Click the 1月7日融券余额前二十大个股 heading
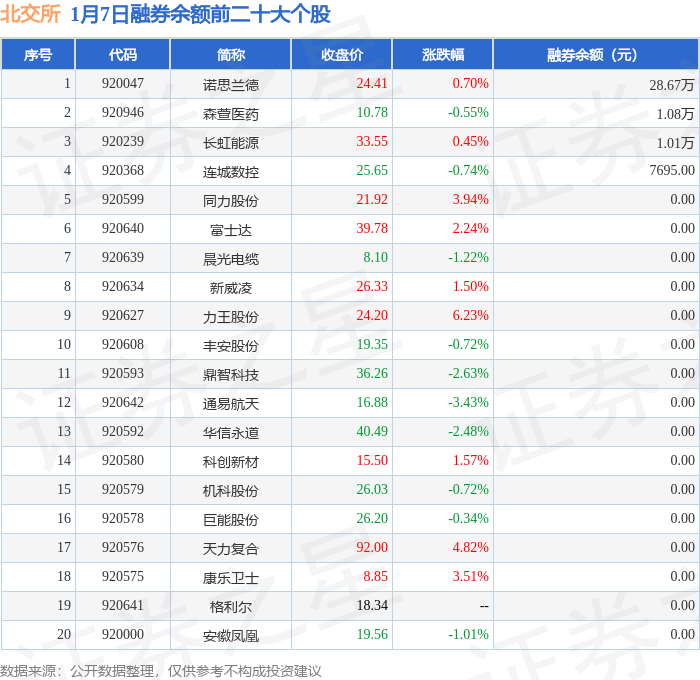The width and height of the screenshot is (700, 680). click(x=200, y=14)
